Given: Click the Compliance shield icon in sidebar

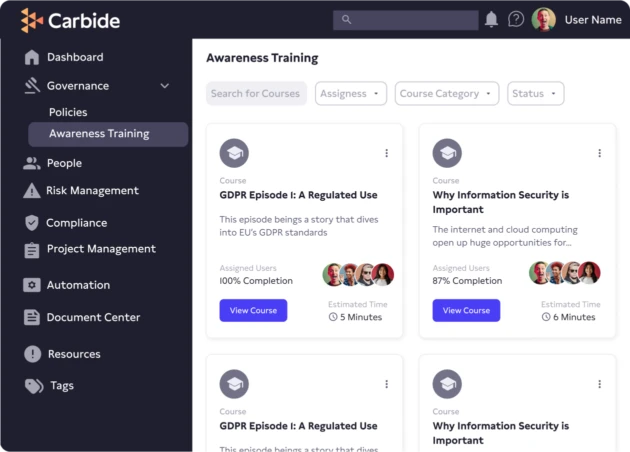Looking at the screenshot, I should click(x=32, y=223).
